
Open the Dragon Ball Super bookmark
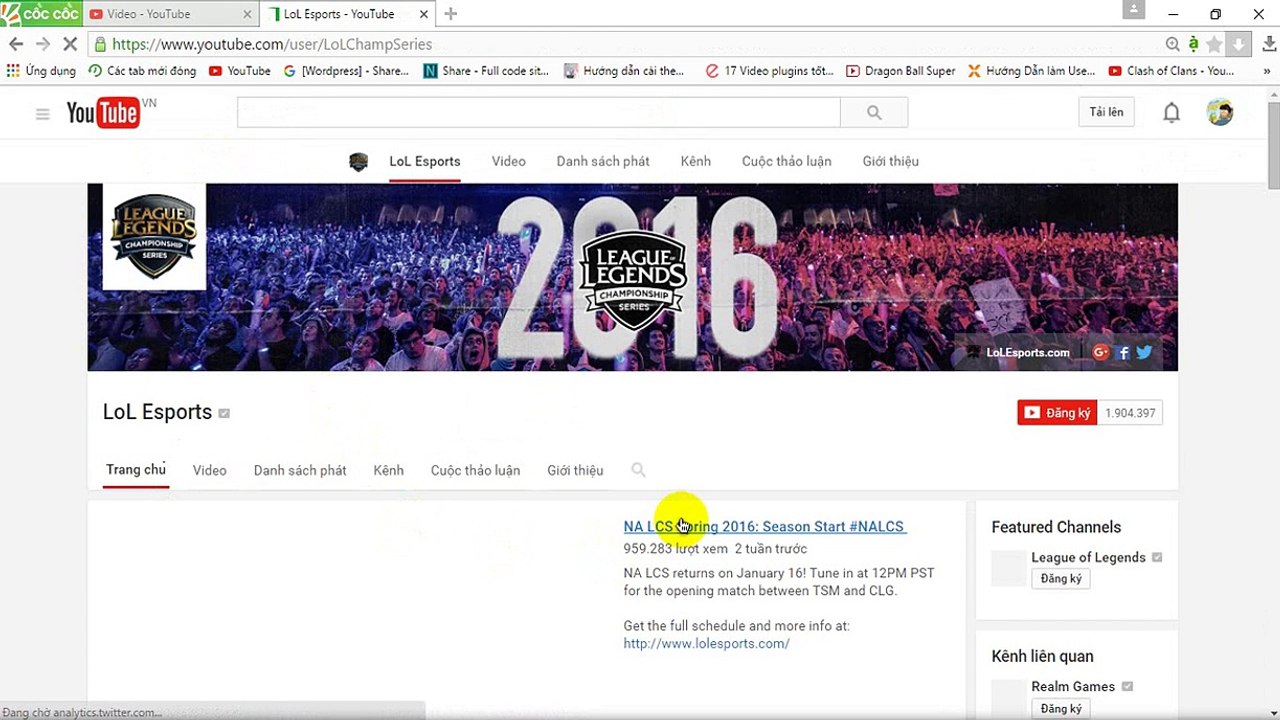901,71
